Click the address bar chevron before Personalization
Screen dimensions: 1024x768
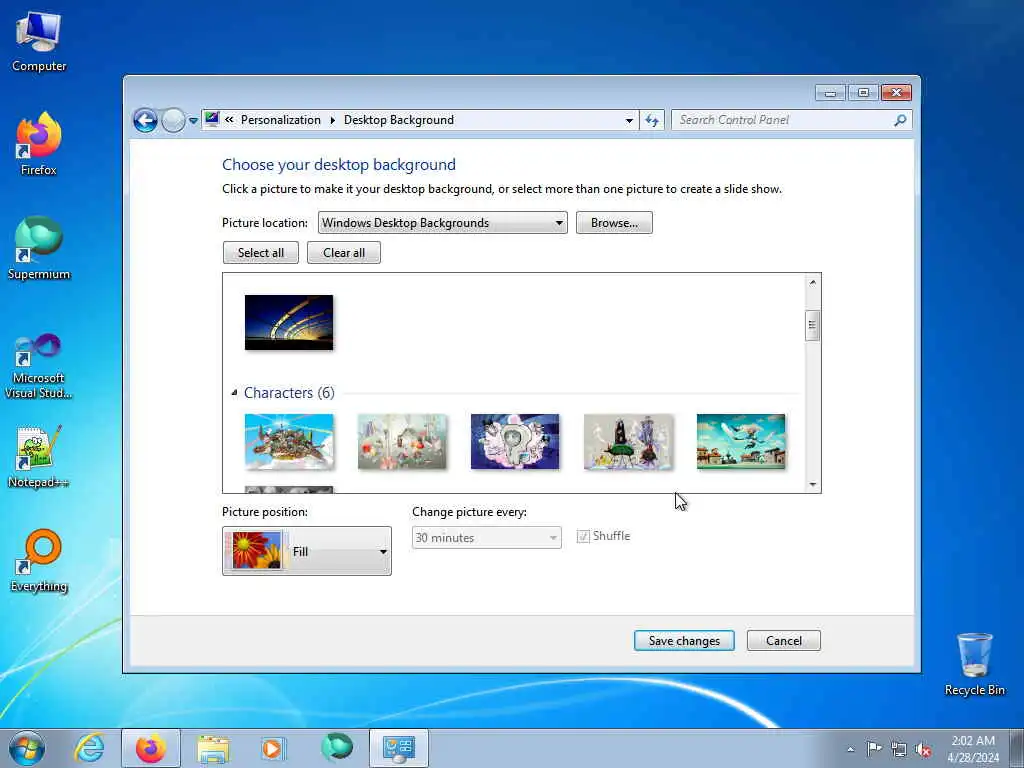pos(229,120)
